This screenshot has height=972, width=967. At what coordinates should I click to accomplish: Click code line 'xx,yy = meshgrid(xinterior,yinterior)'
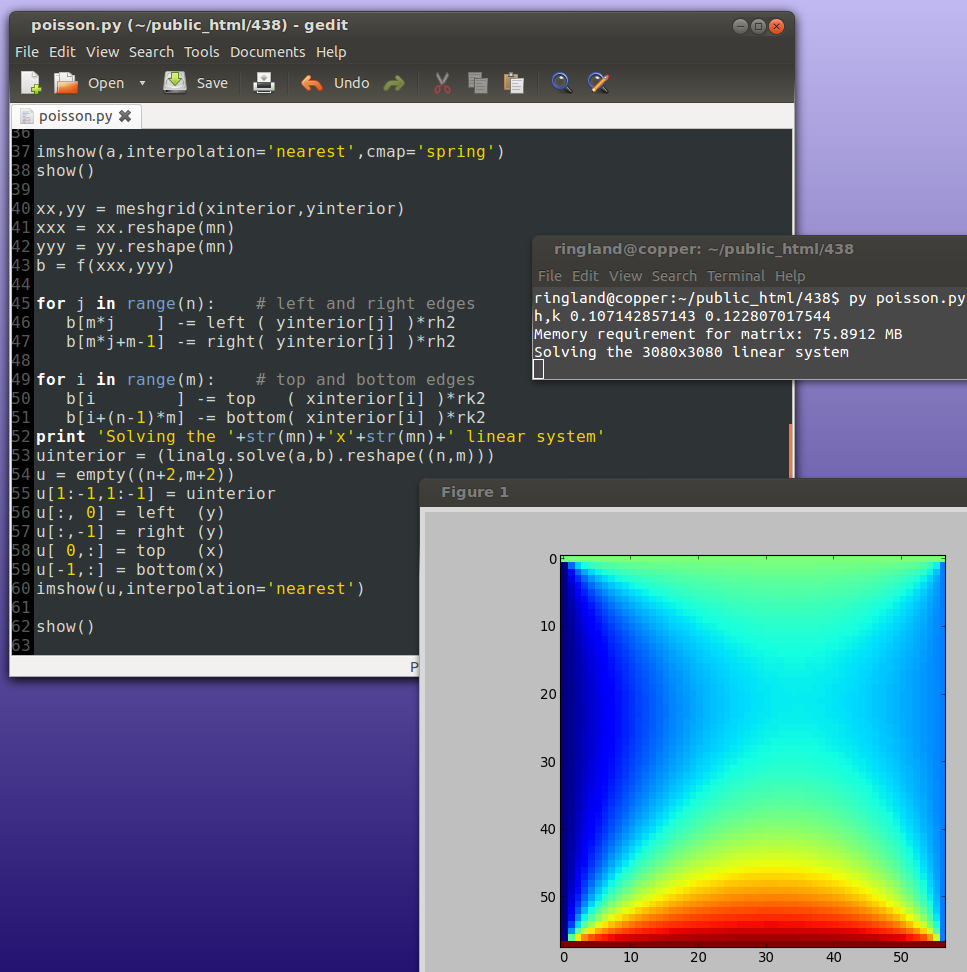pos(220,209)
